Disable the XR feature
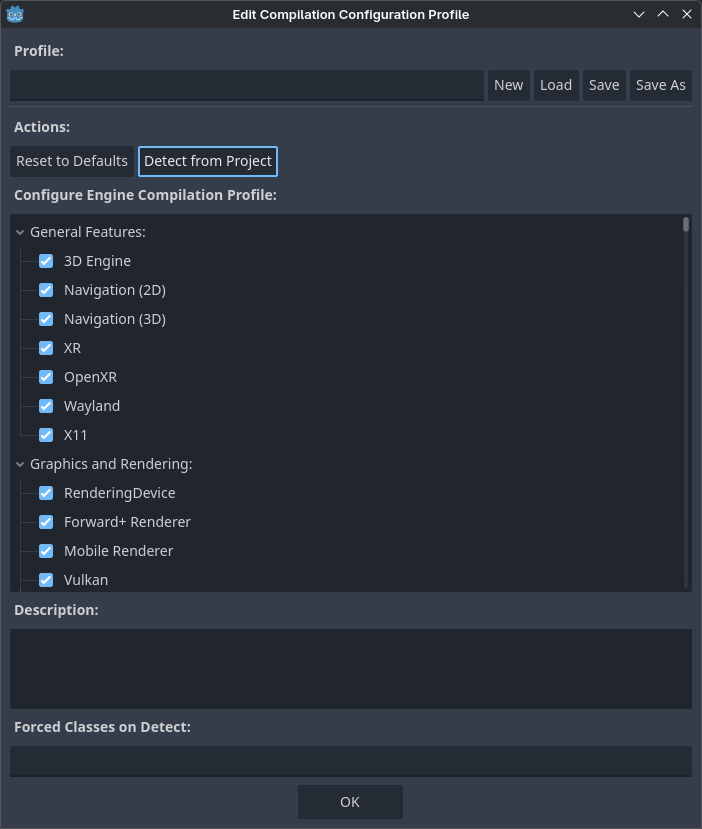This screenshot has width=702, height=829. [x=46, y=347]
